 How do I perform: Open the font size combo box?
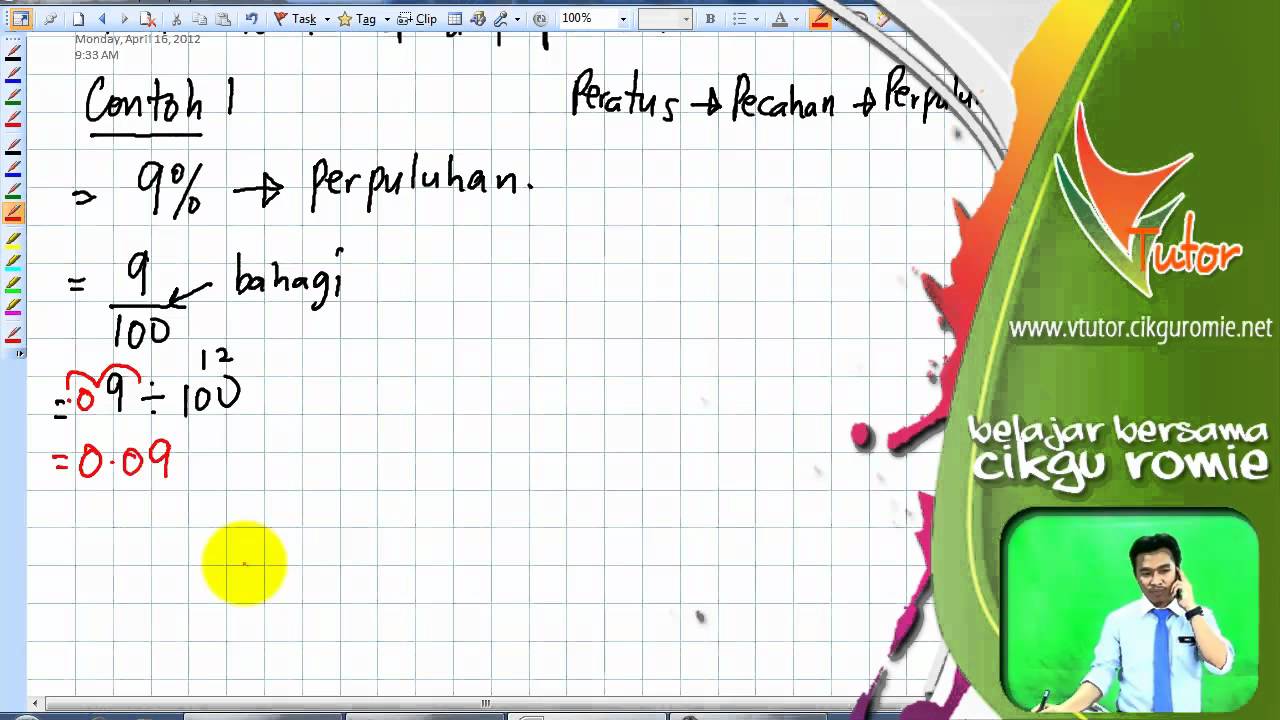665,19
